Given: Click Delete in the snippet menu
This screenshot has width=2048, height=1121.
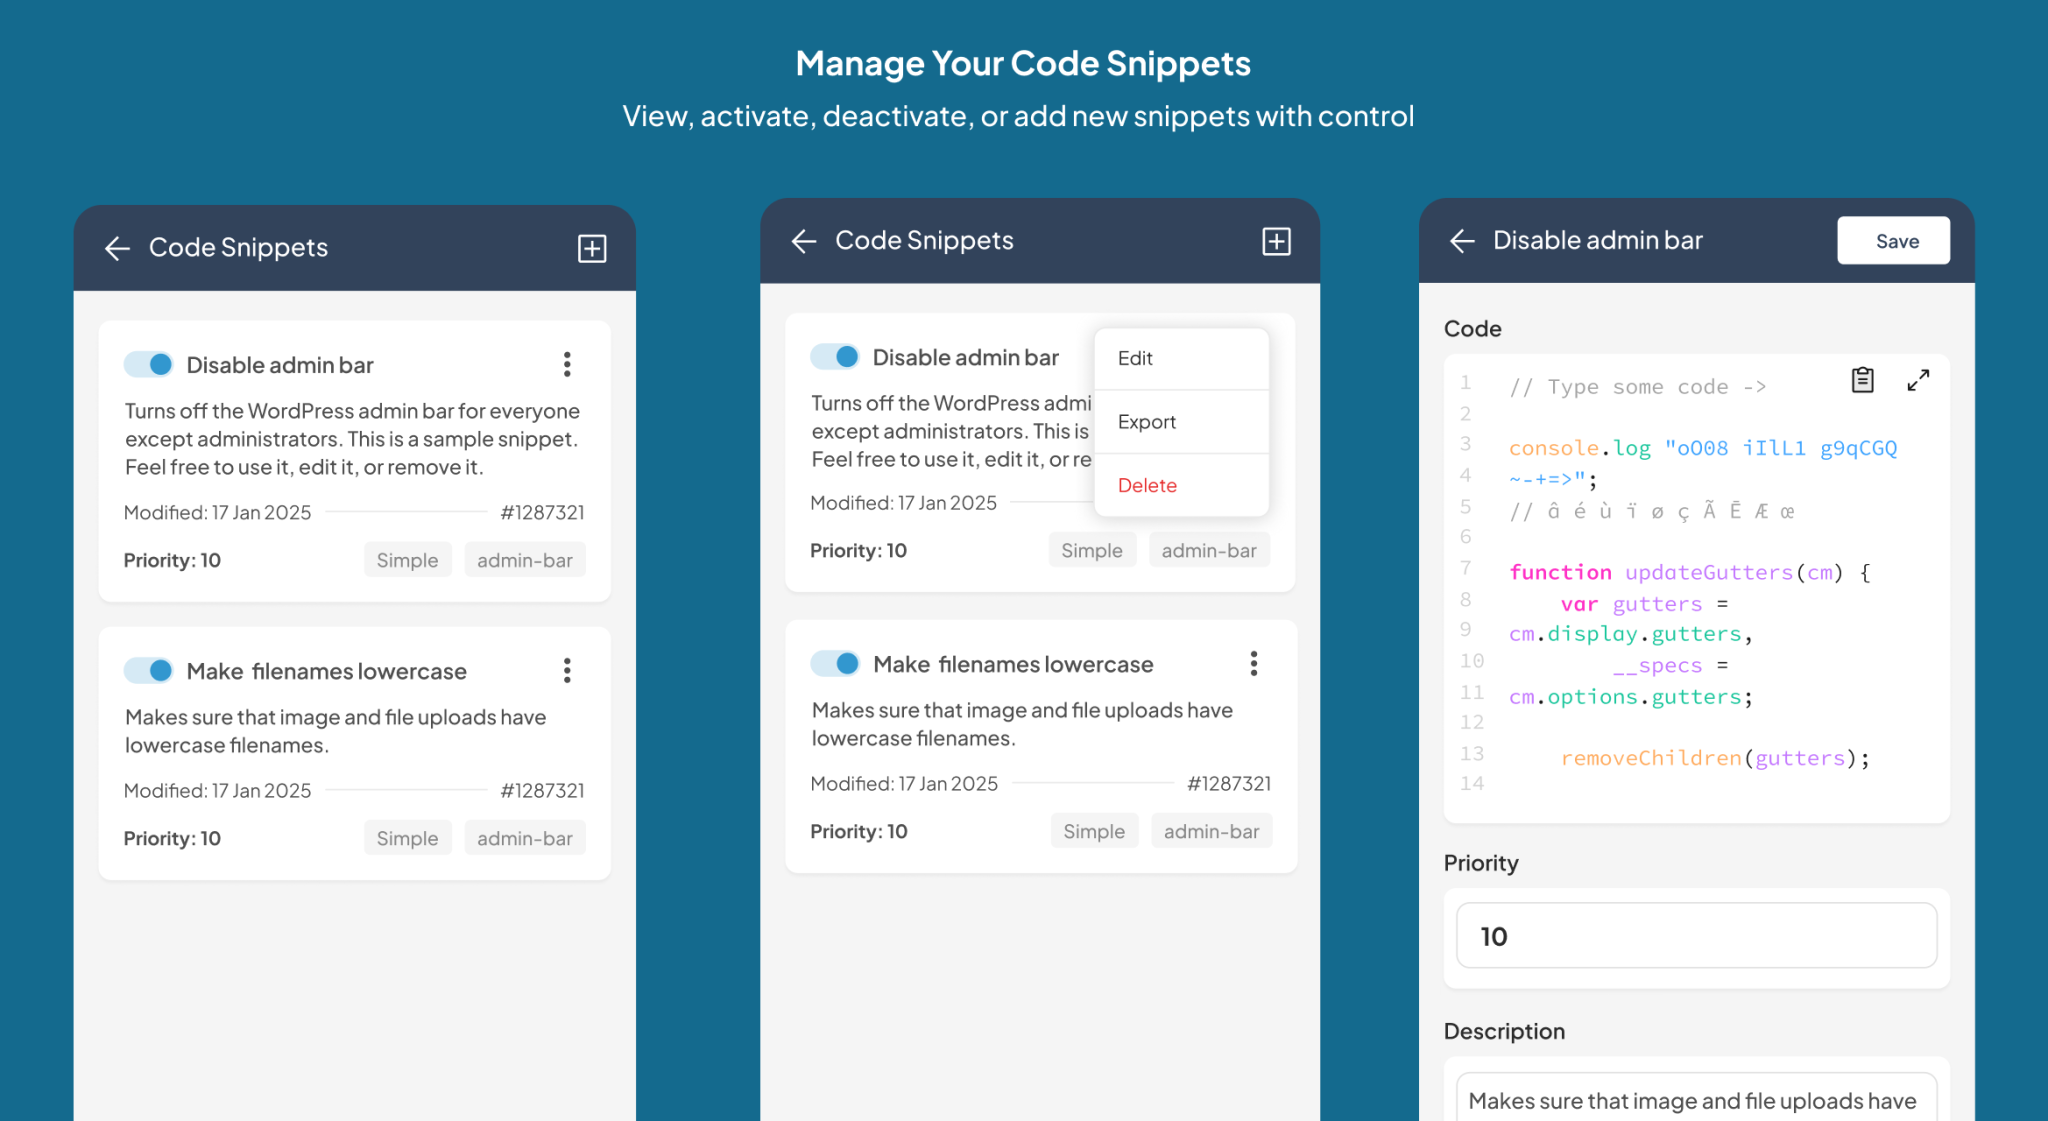Looking at the screenshot, I should (1147, 485).
